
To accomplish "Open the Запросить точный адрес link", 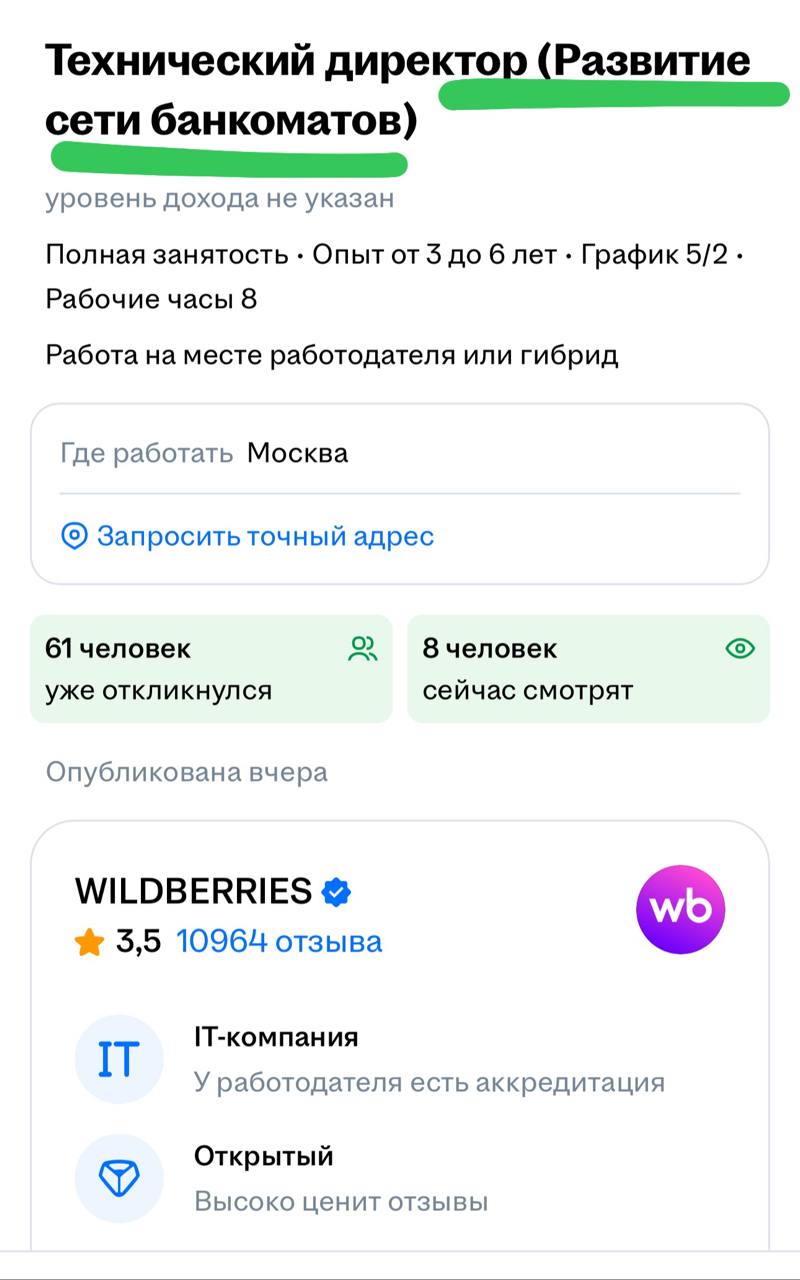I will click(x=265, y=536).
